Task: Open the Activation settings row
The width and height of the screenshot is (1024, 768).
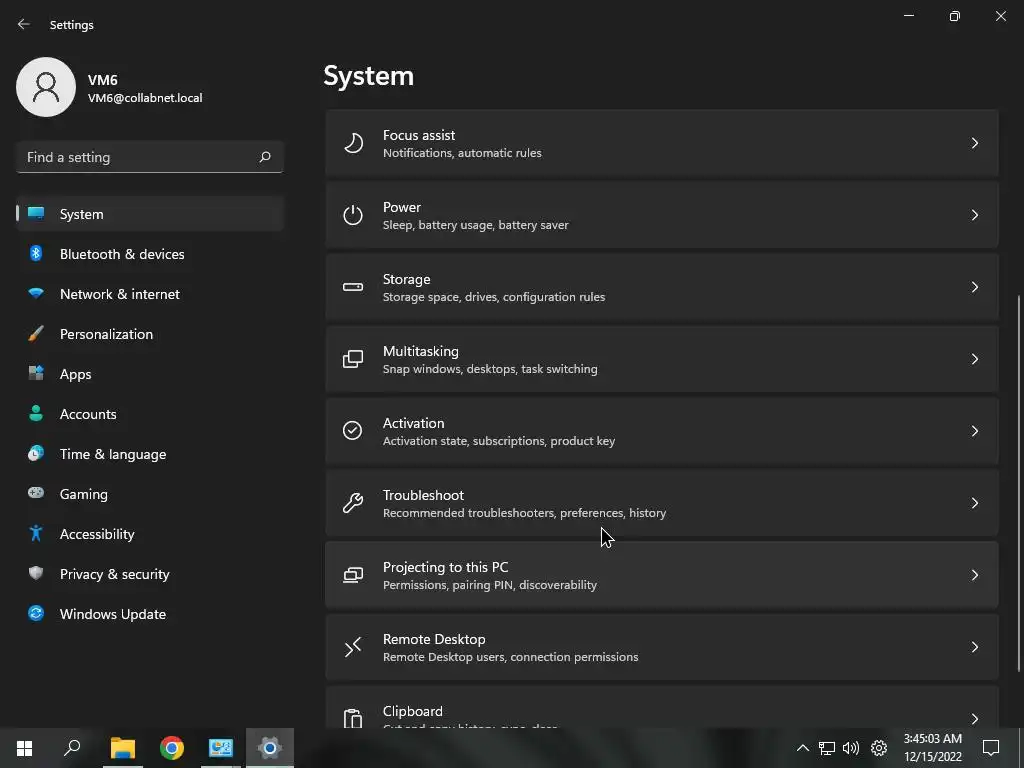Action: coord(662,430)
